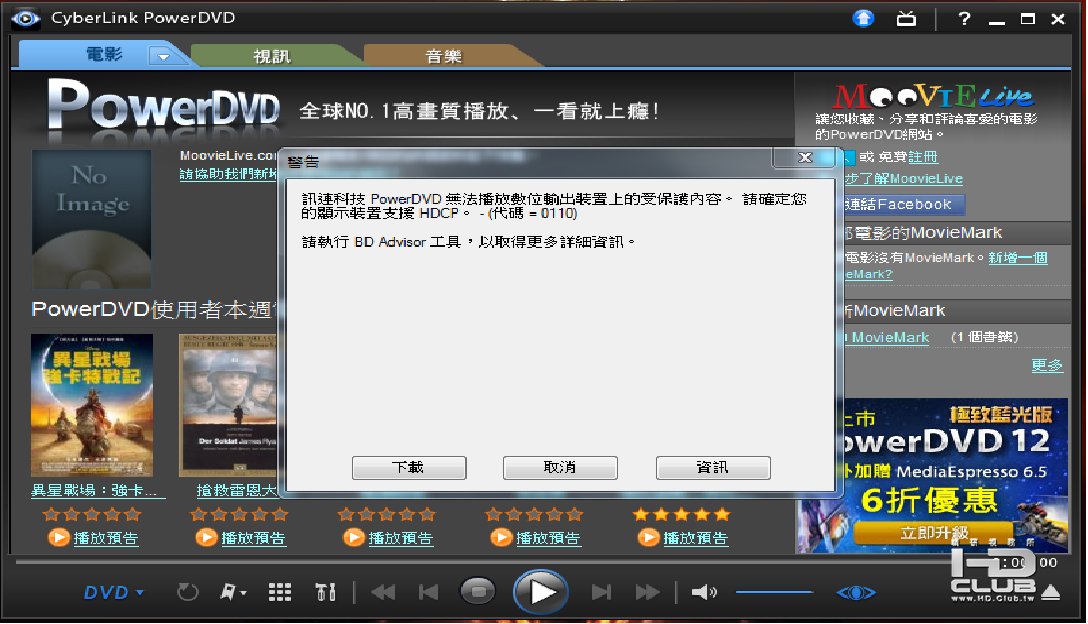Click the previous chapter button

[429, 592]
